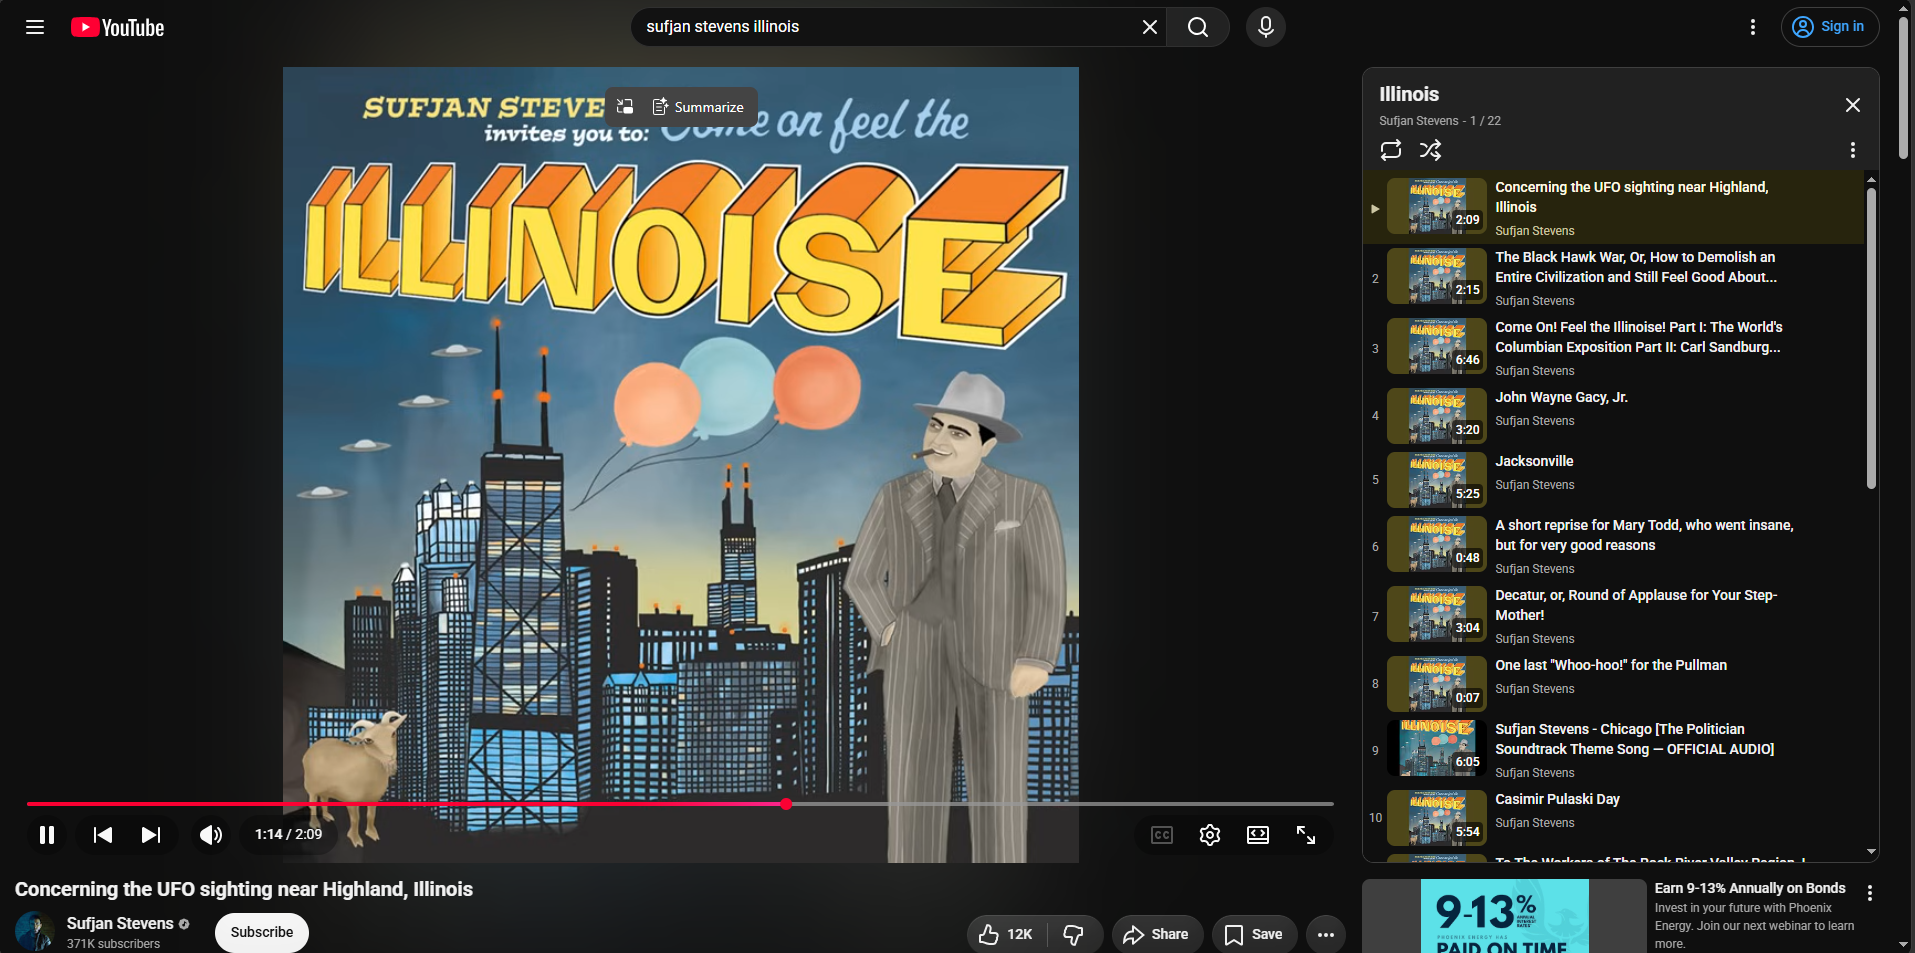Open player settings gear

[x=1209, y=835]
